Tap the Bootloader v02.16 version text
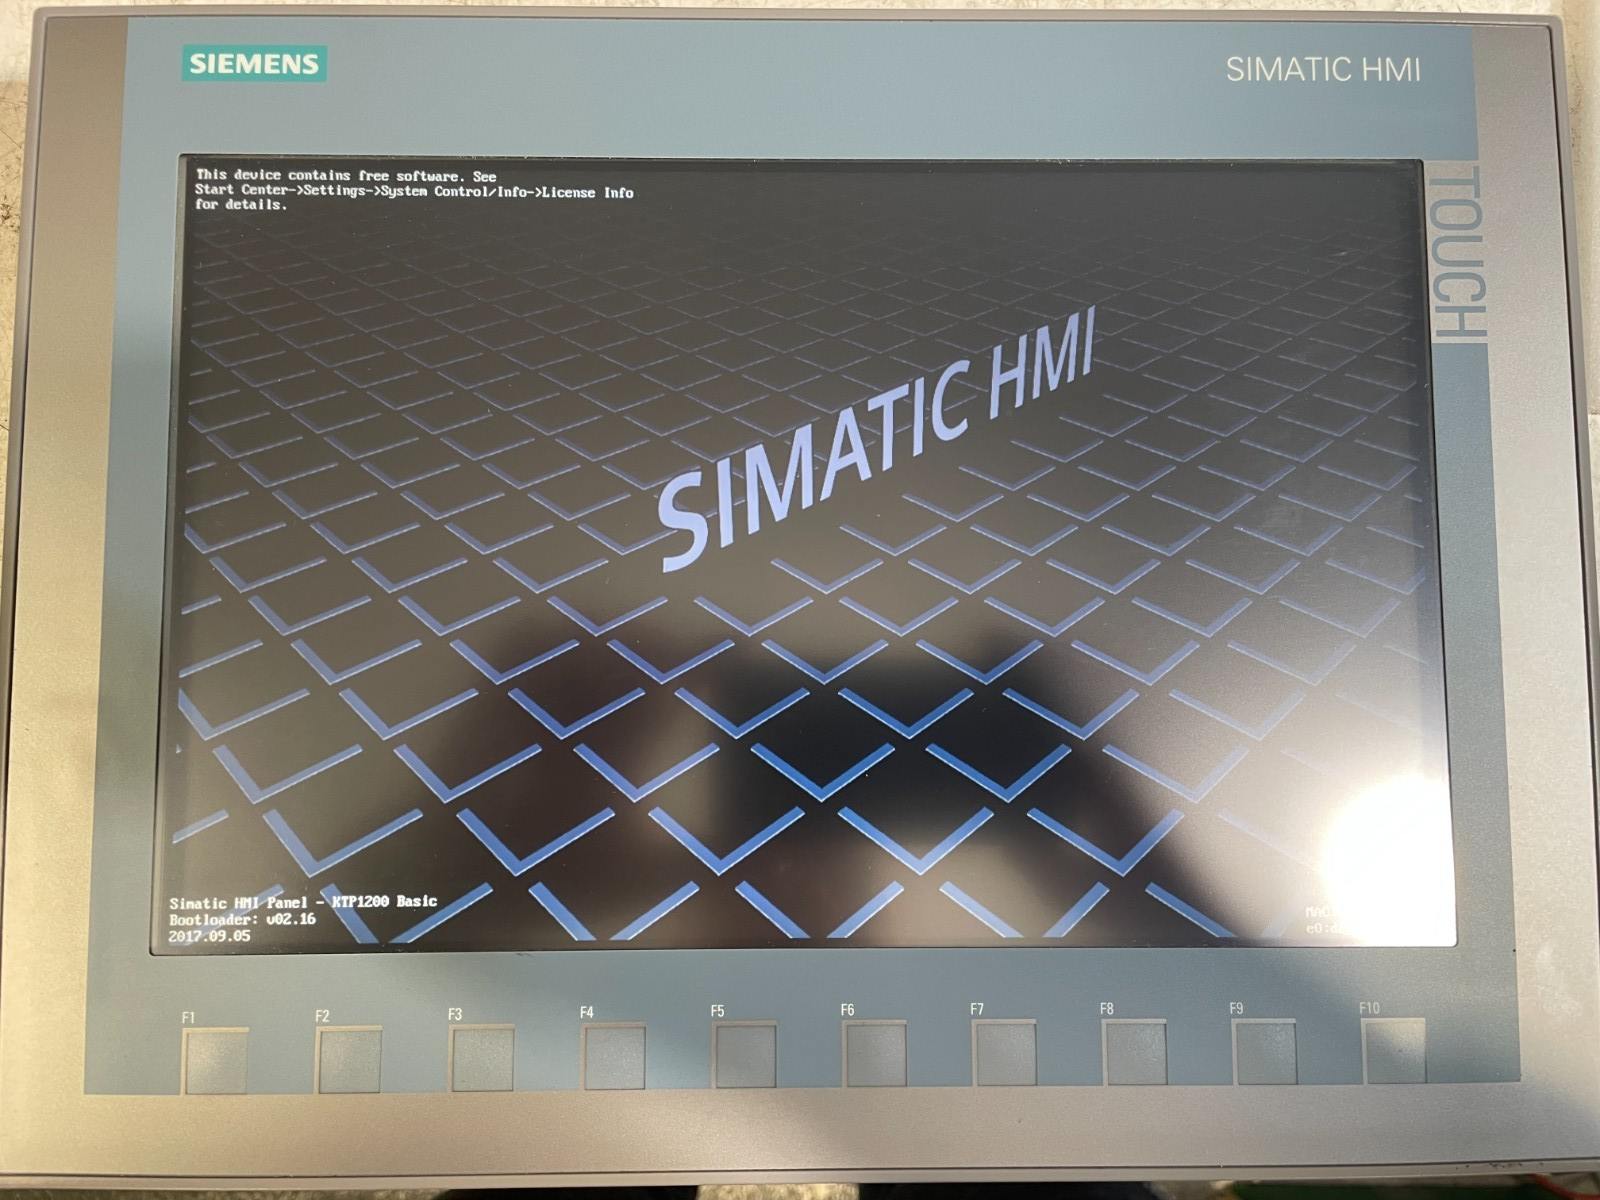1600x1200 pixels. click(x=242, y=919)
